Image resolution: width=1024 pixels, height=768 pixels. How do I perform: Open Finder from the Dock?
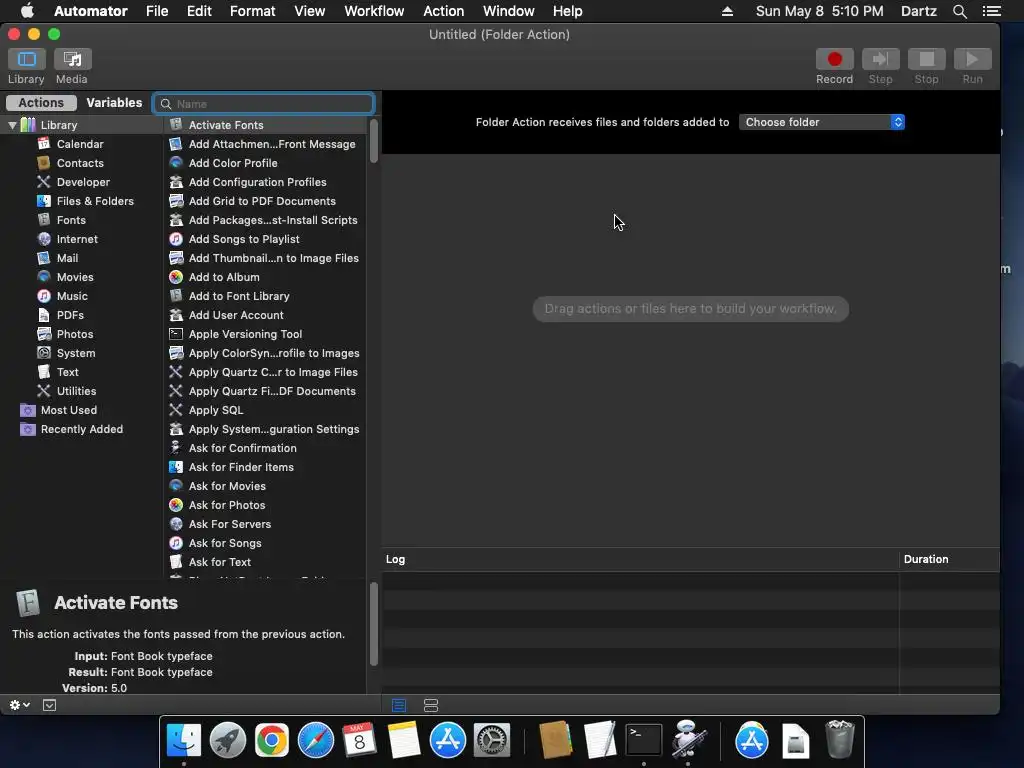[x=184, y=741]
